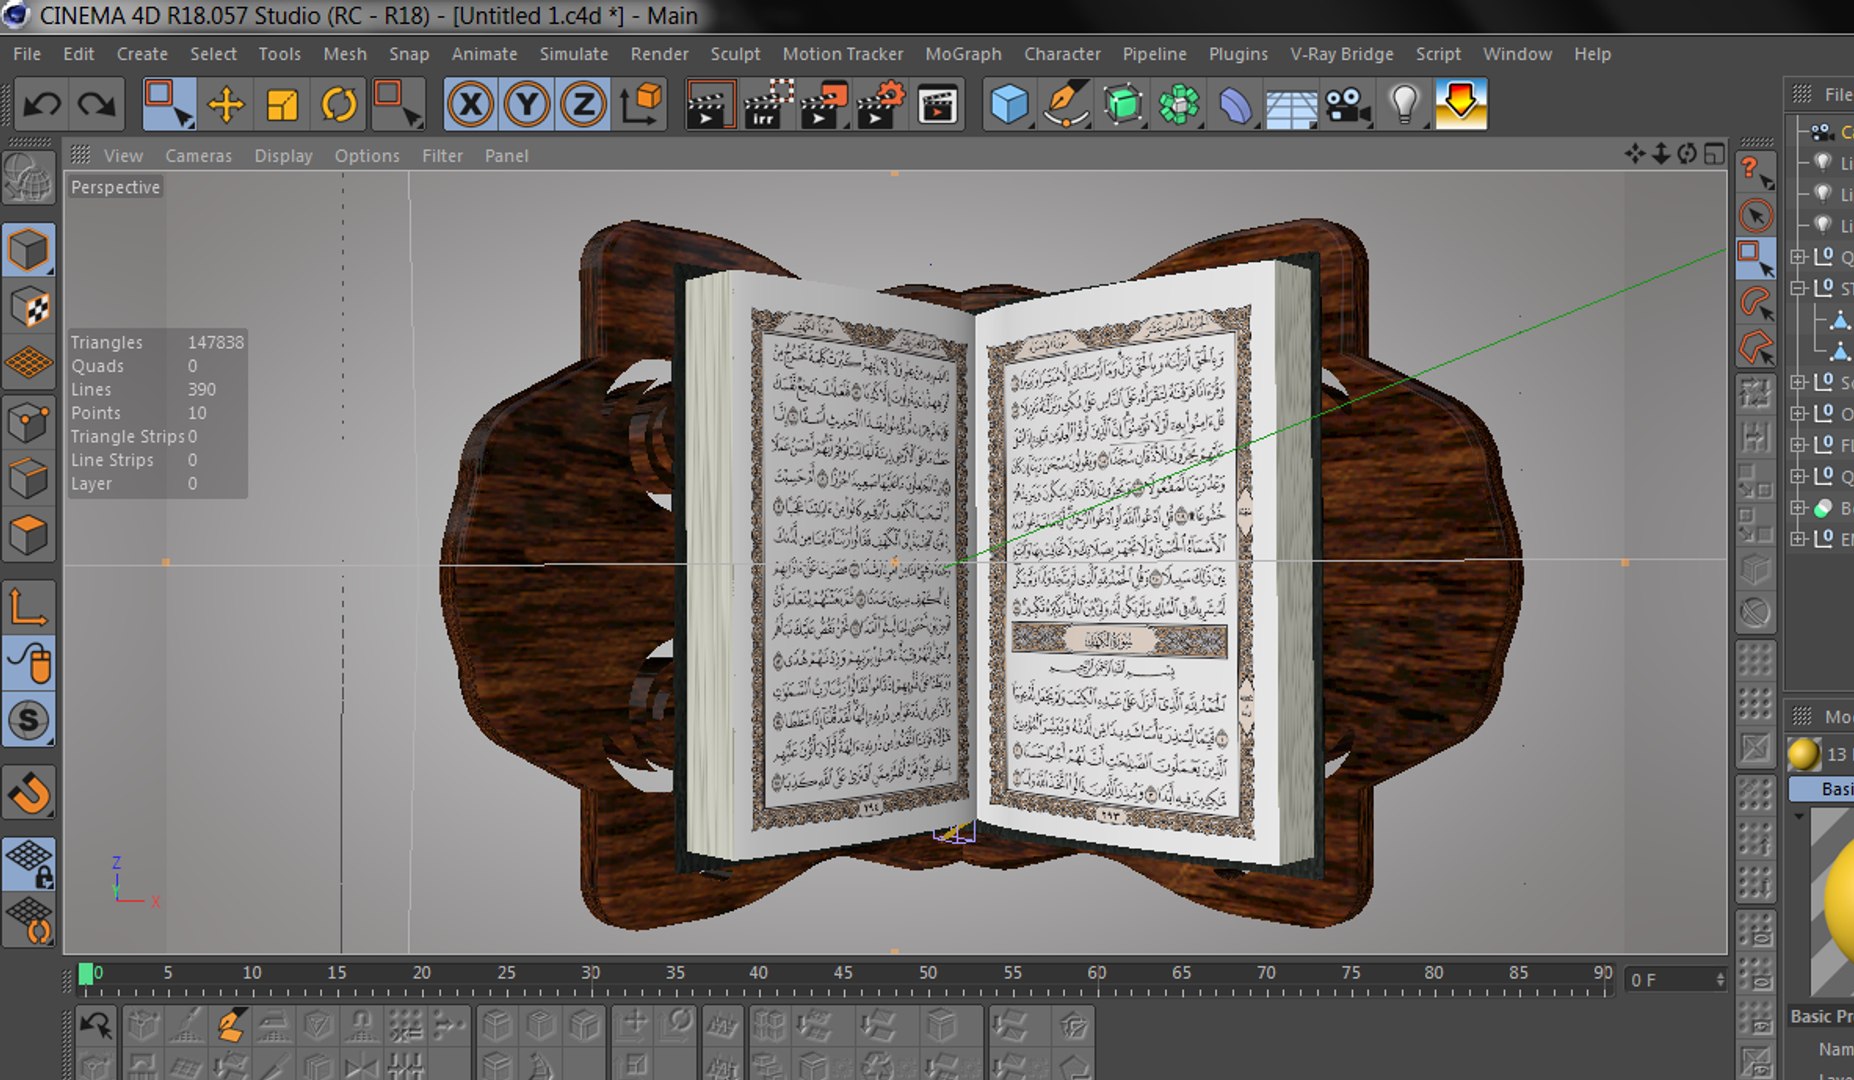Image resolution: width=1854 pixels, height=1080 pixels.
Task: Toggle viewport maximize layout icon
Action: [x=1714, y=154]
